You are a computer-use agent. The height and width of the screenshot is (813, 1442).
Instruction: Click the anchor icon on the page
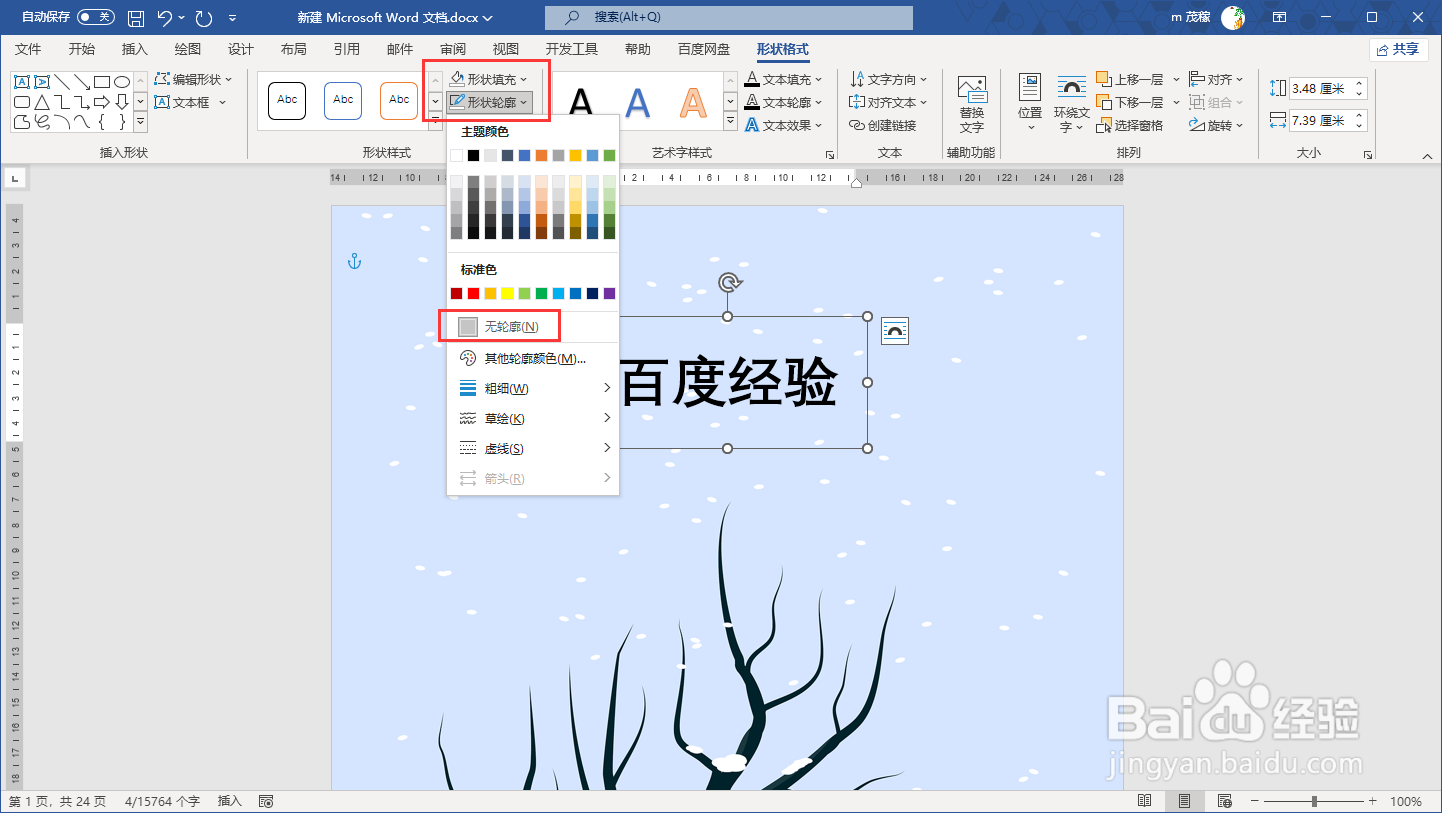353,261
